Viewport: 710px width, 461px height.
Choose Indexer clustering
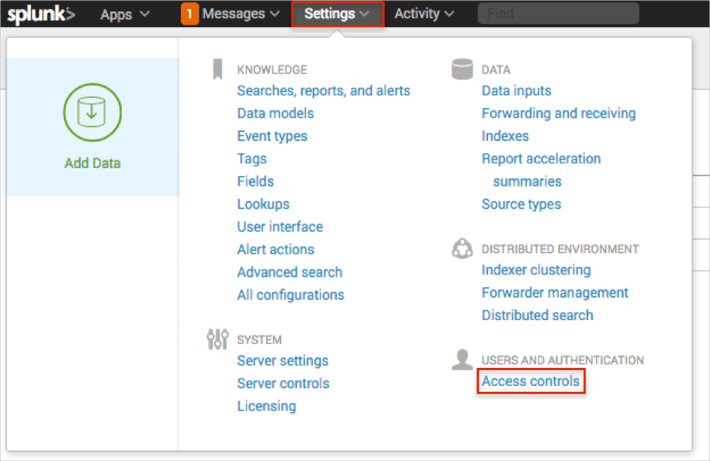(x=536, y=270)
